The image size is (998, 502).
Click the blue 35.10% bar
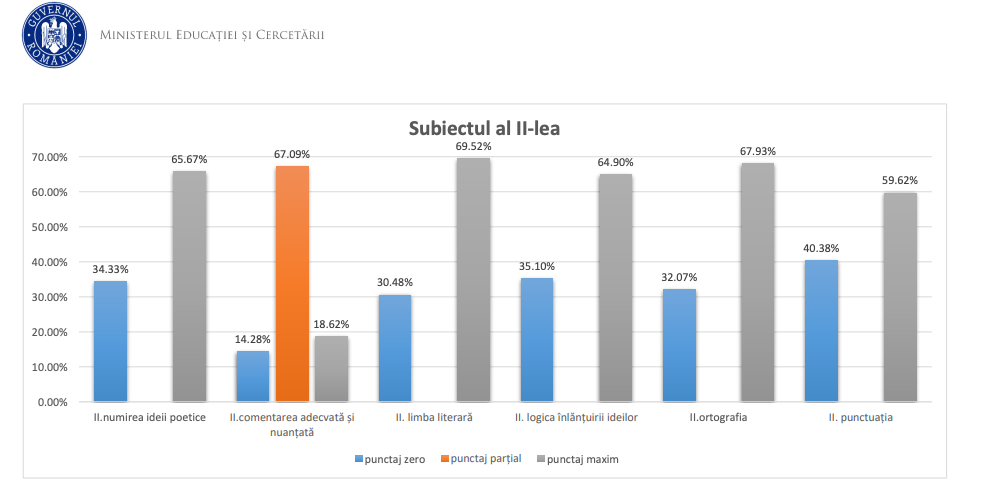coord(537,340)
